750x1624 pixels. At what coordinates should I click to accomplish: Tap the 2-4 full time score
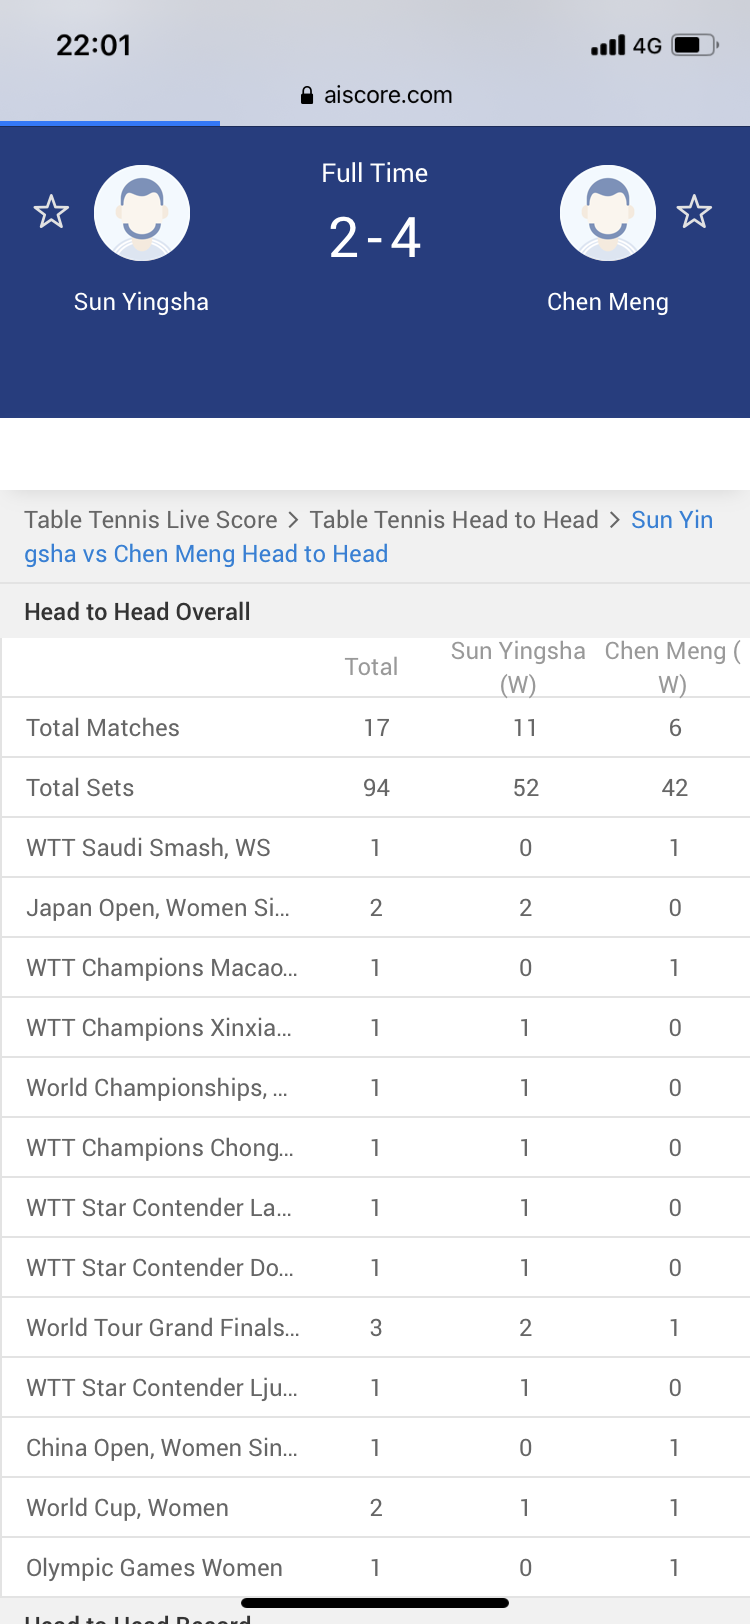(375, 238)
